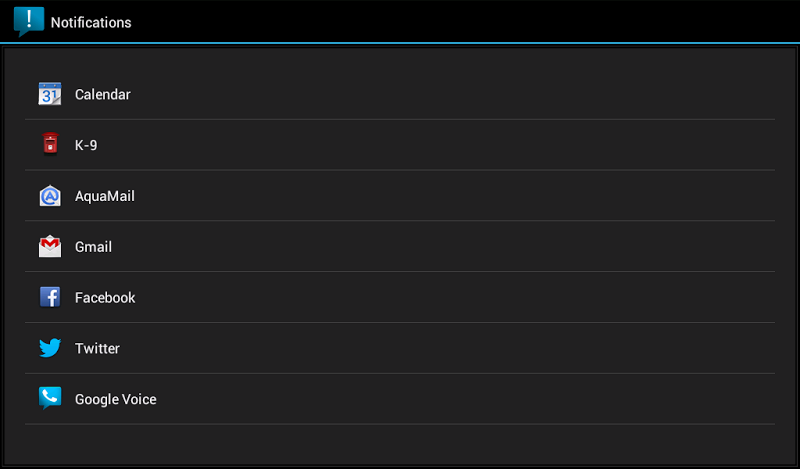Click blank row space beside Calendar
The image size is (800, 469).
click(x=453, y=94)
